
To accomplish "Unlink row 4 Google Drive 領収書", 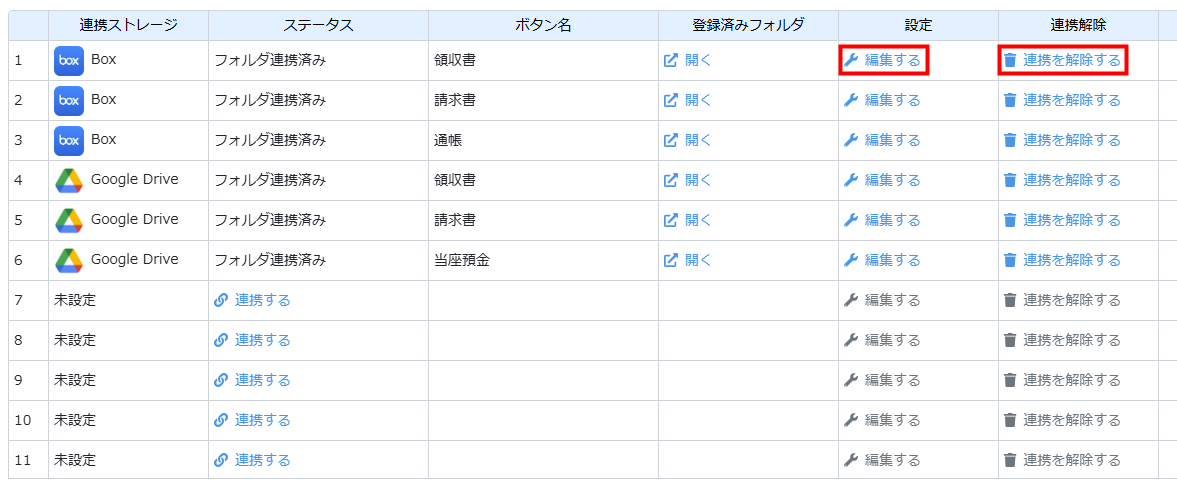I will coord(1063,180).
